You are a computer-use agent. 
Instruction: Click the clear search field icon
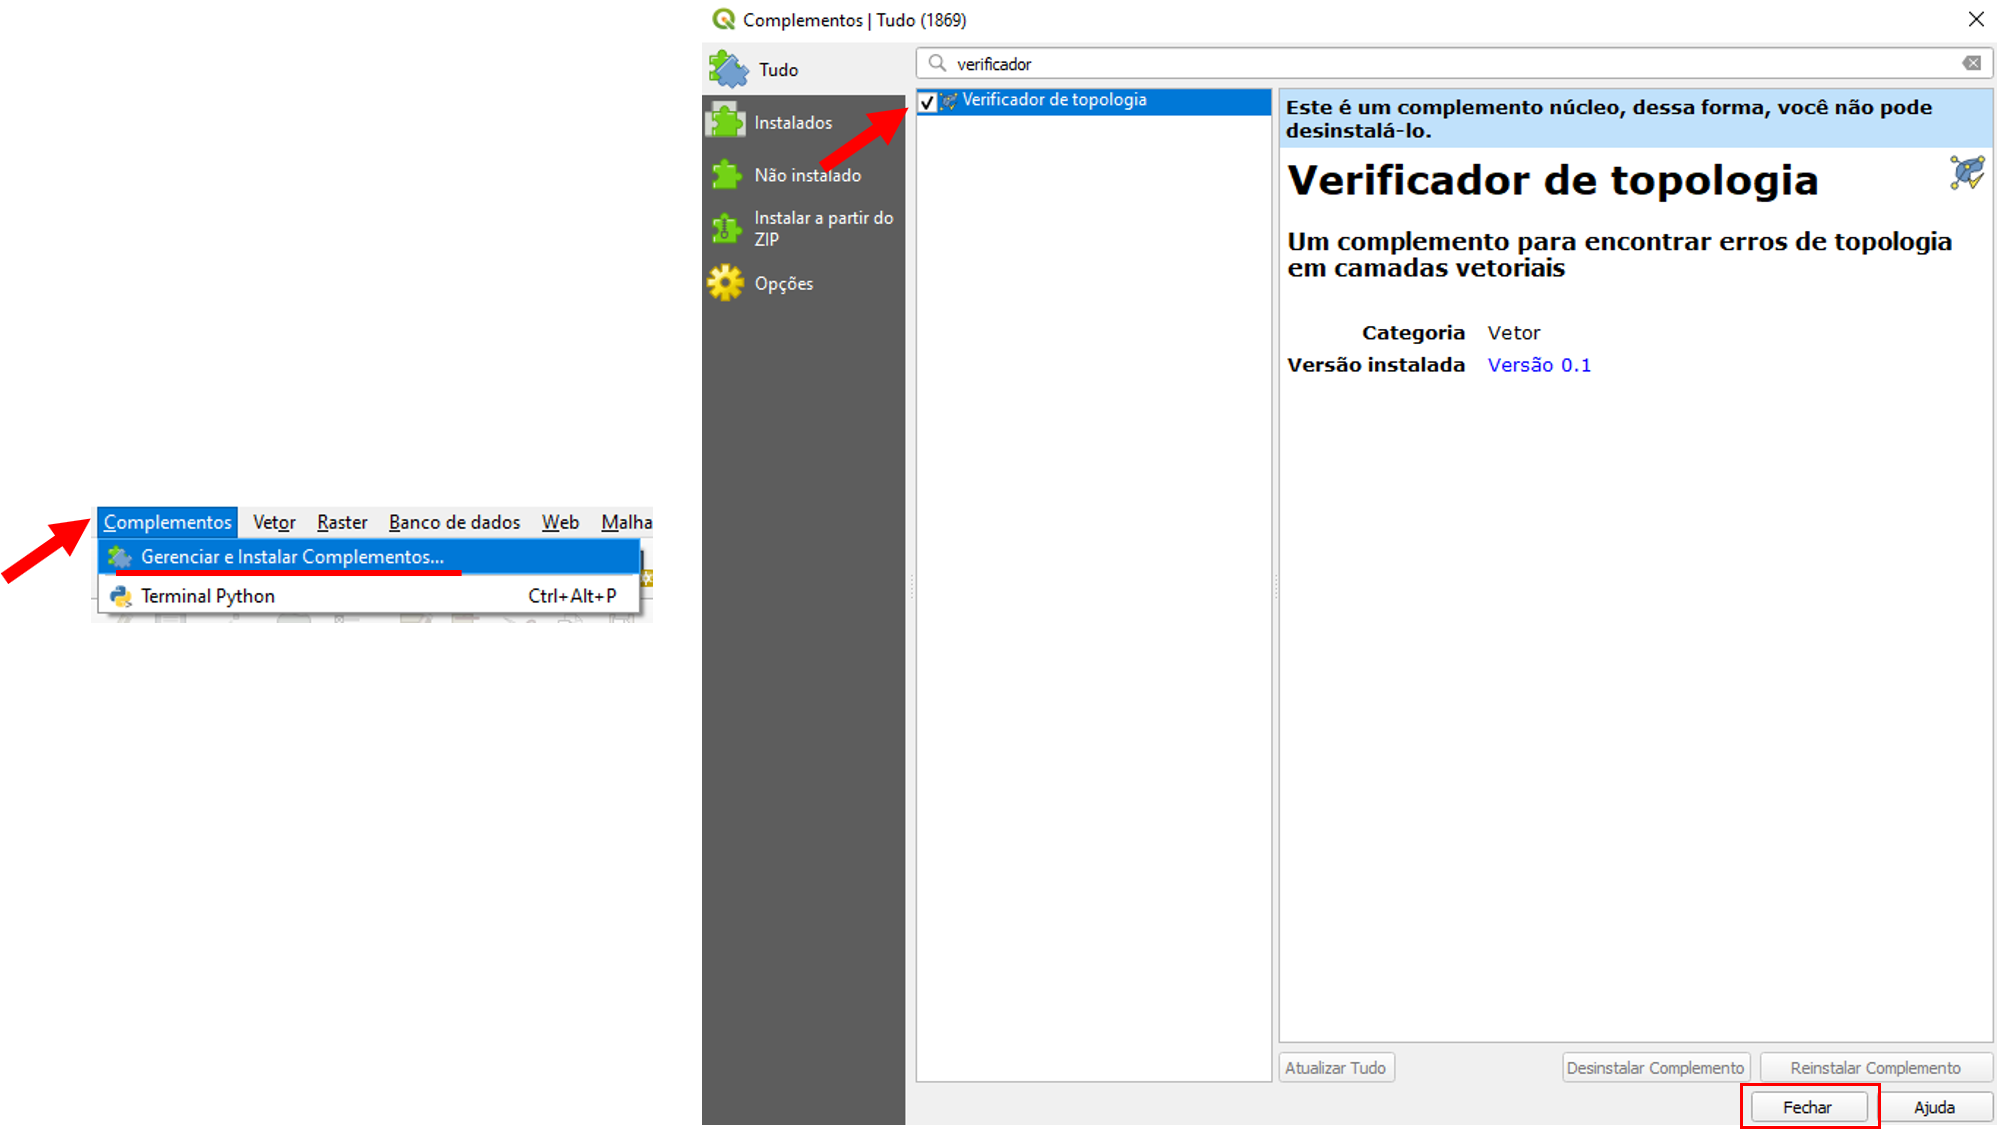1971,63
